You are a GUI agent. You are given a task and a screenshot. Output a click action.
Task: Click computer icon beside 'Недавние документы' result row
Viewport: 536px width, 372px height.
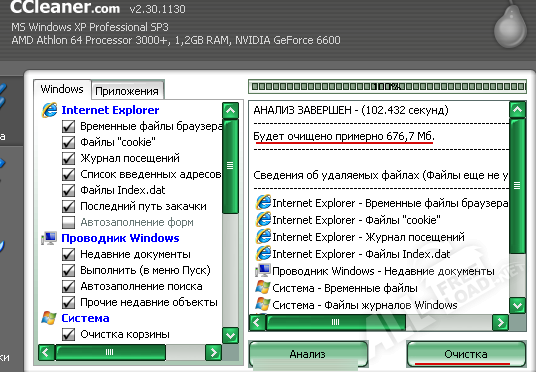[263, 270]
